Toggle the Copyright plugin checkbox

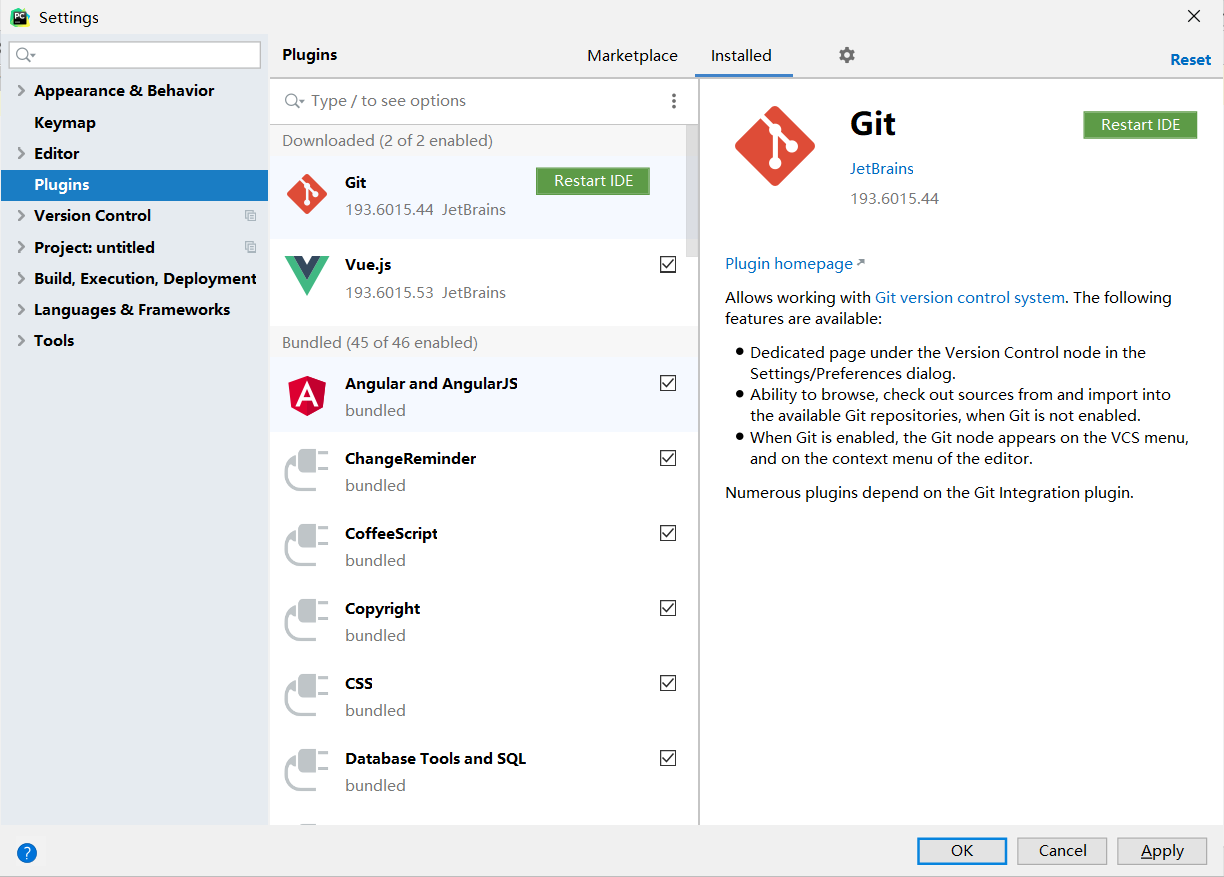[x=668, y=608]
